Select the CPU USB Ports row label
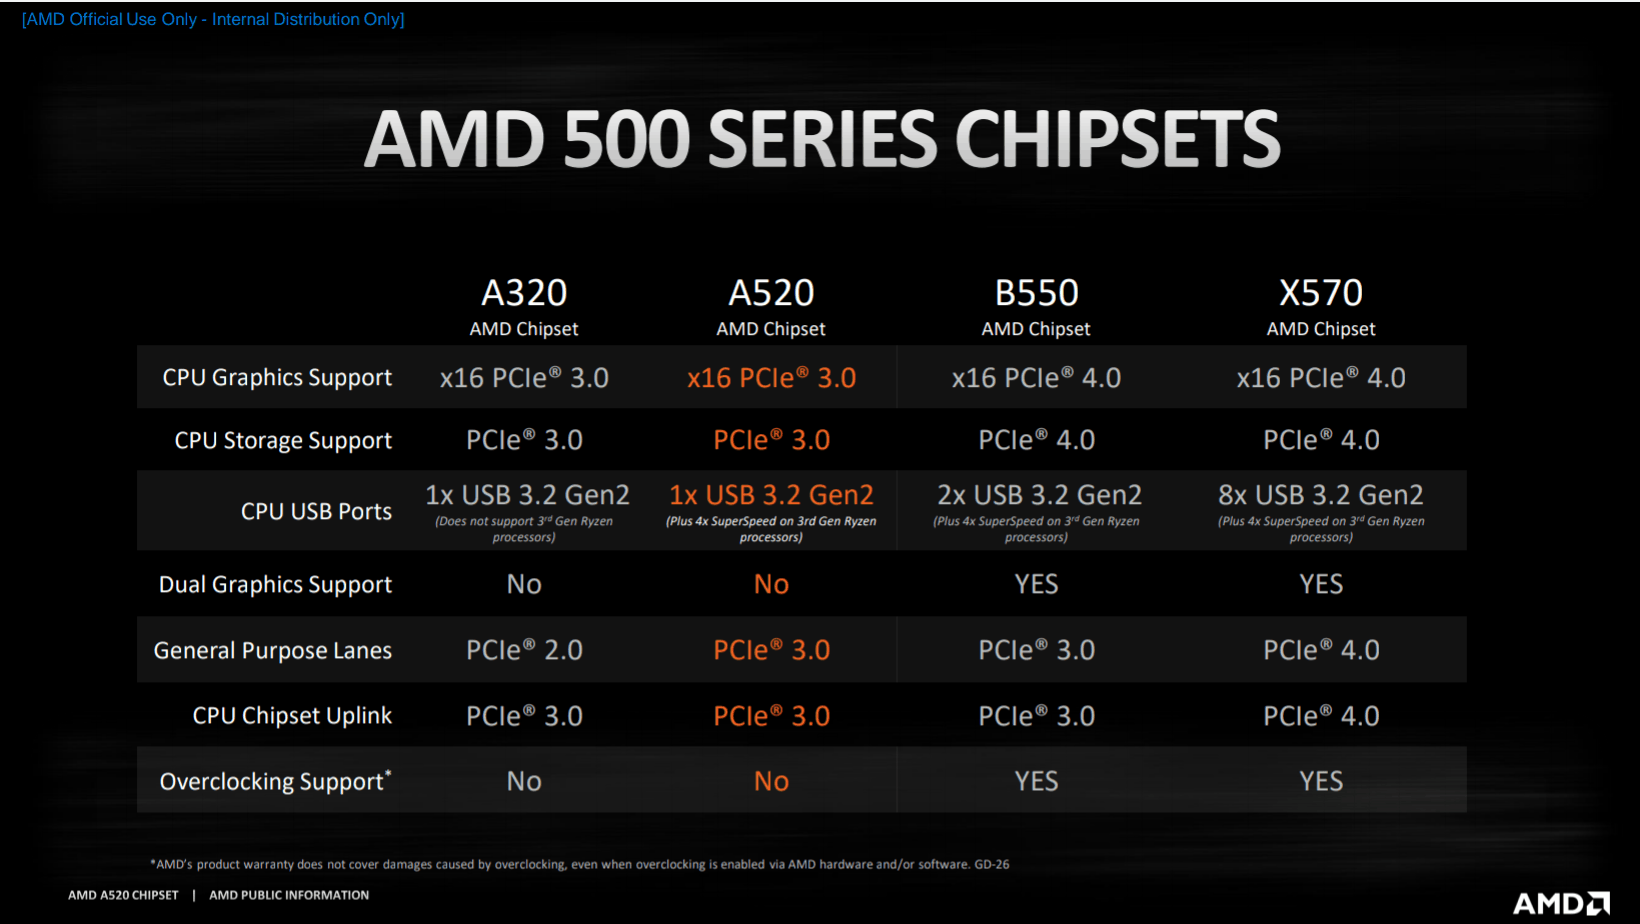 316,511
